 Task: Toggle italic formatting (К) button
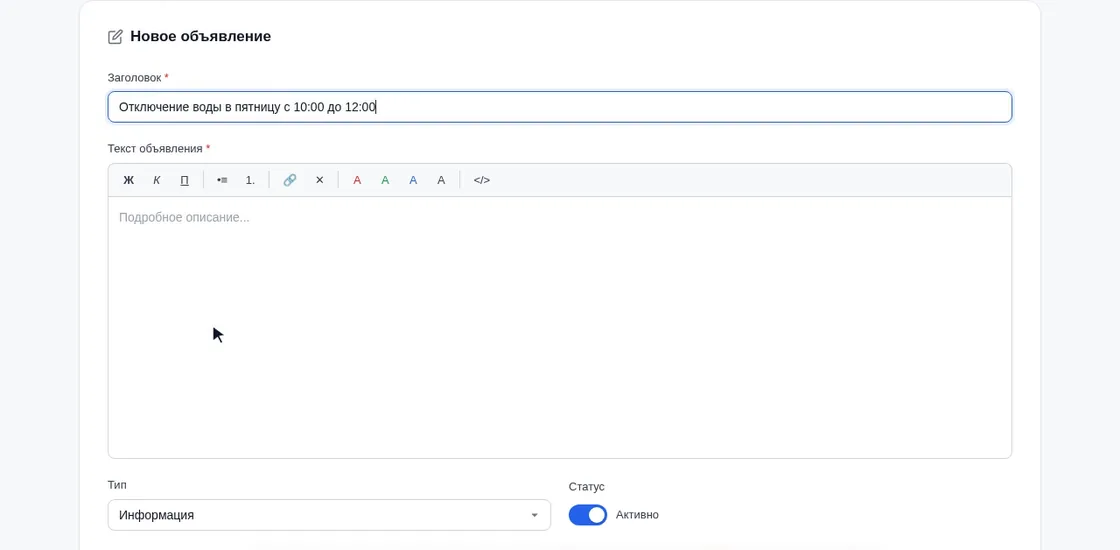(156, 180)
